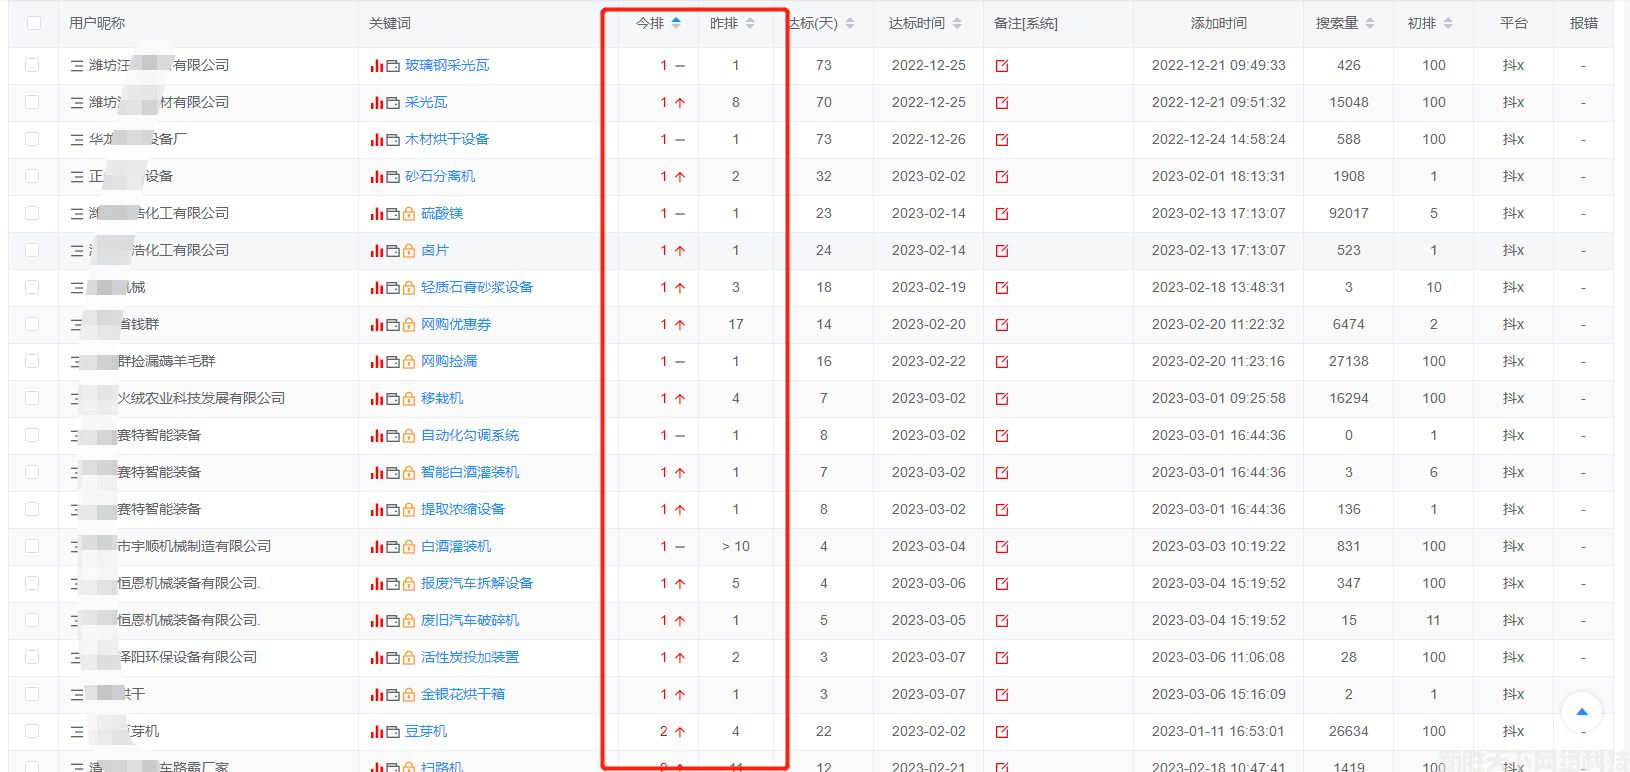Select the checkbox for the 网购捡漏 row

click(32, 361)
